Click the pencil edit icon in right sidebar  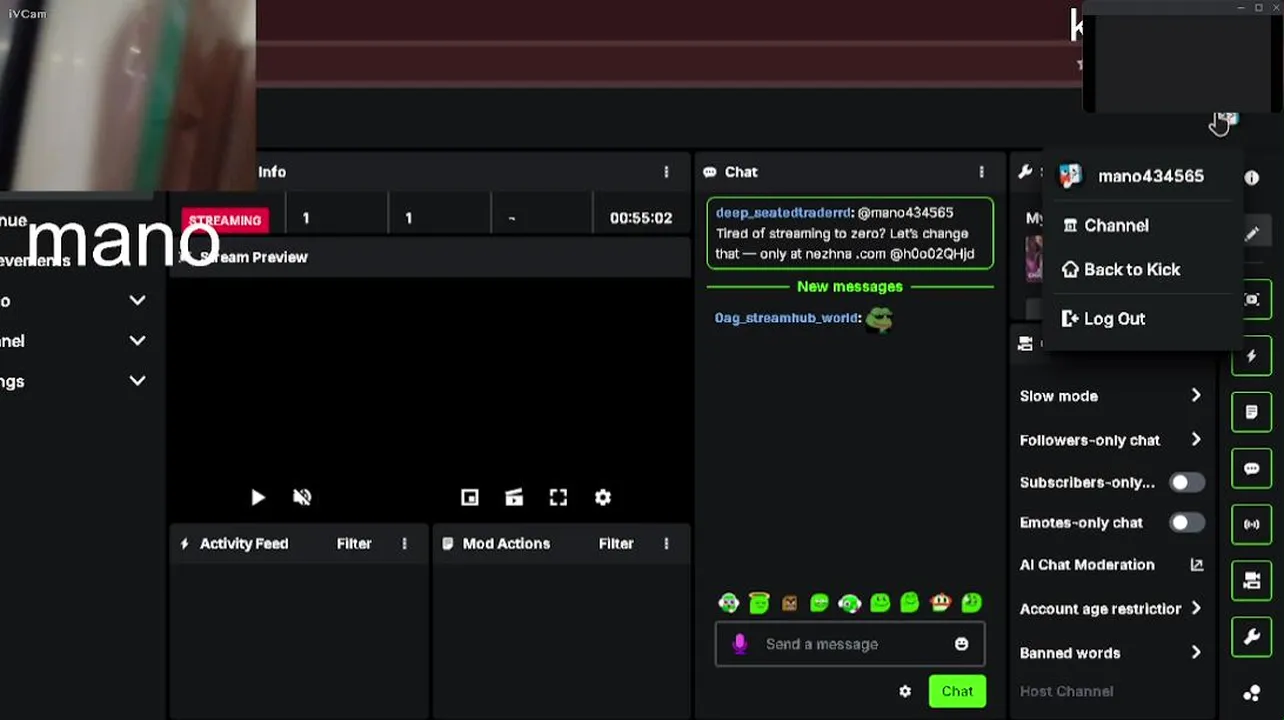tap(1251, 233)
